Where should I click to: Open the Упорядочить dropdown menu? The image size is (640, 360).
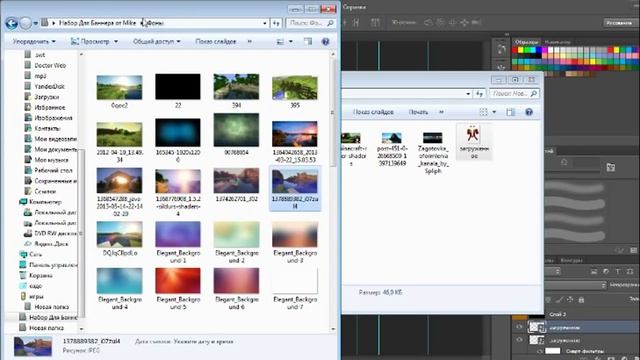tap(34, 42)
